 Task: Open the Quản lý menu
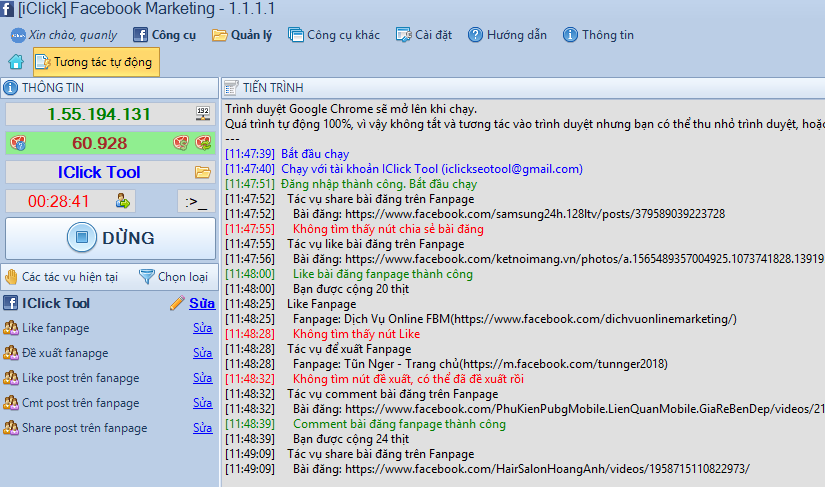tap(242, 35)
